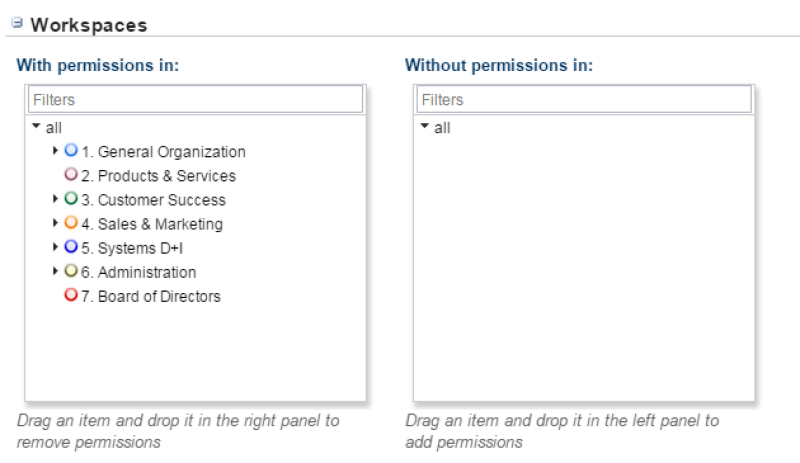The height and width of the screenshot is (463, 800).
Task: Click the red circle icon for Board of Directors
Action: pyautogui.click(x=71, y=295)
